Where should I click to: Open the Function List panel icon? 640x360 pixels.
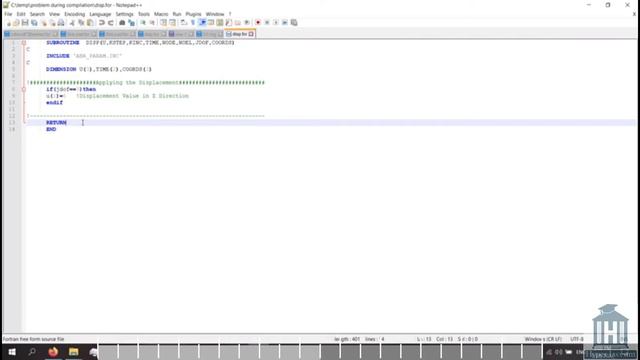229,23
